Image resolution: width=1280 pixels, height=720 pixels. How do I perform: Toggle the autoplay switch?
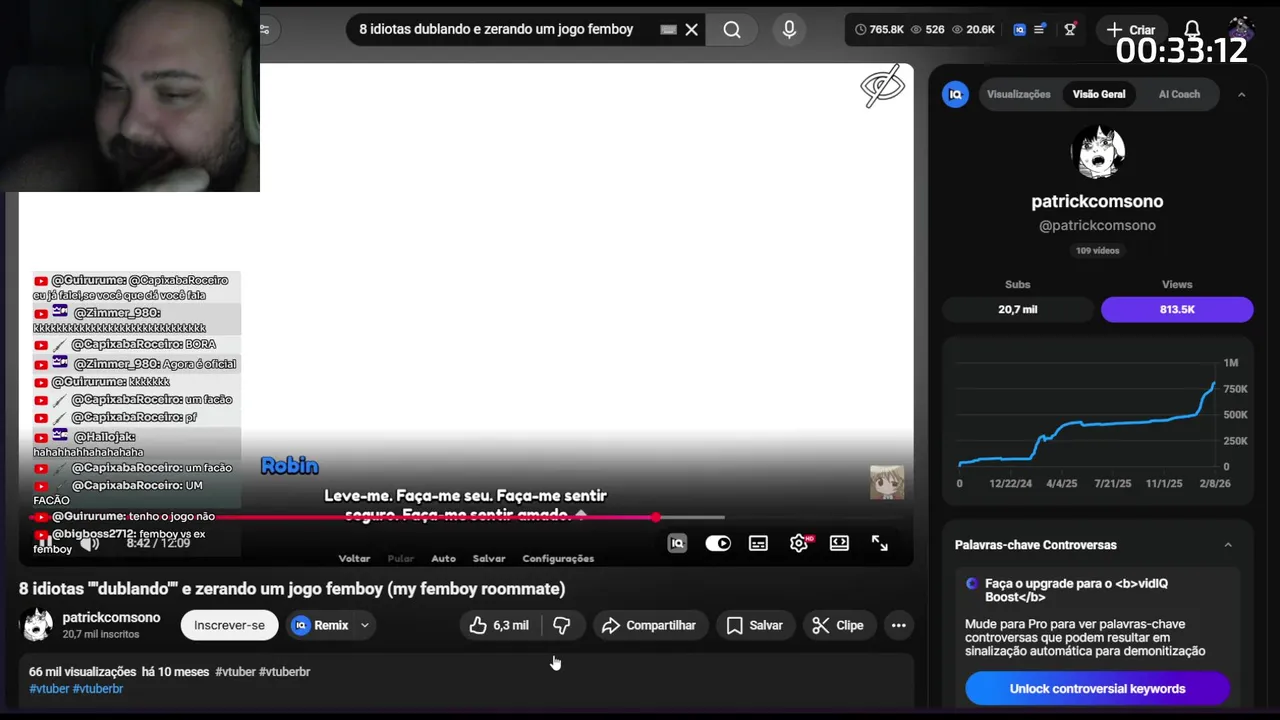point(718,543)
